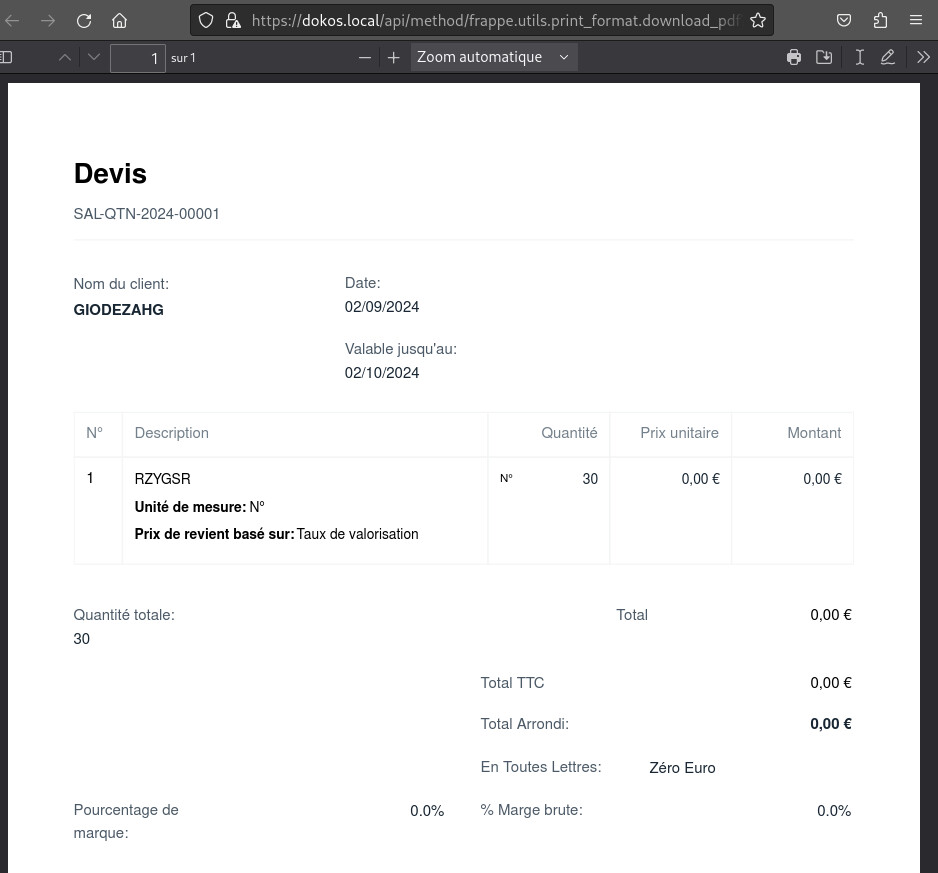Image resolution: width=938 pixels, height=873 pixels.
Task: Click the dokos.local URL address bar
Action: (x=495, y=21)
